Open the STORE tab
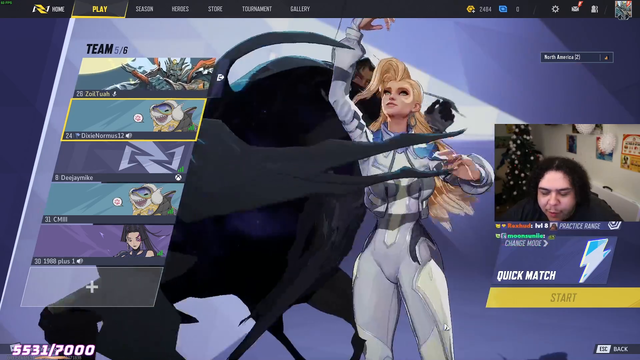The height and width of the screenshot is (360, 640). pos(215,9)
